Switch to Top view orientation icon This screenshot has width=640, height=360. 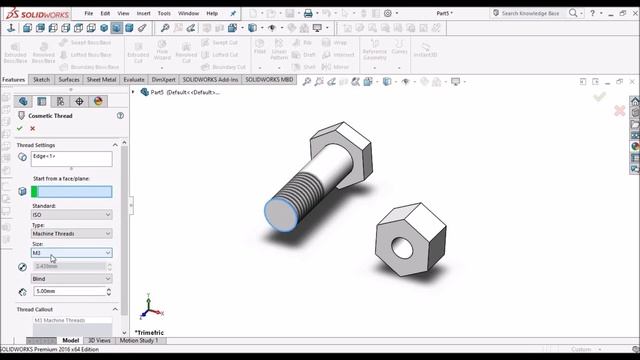(78, 28)
